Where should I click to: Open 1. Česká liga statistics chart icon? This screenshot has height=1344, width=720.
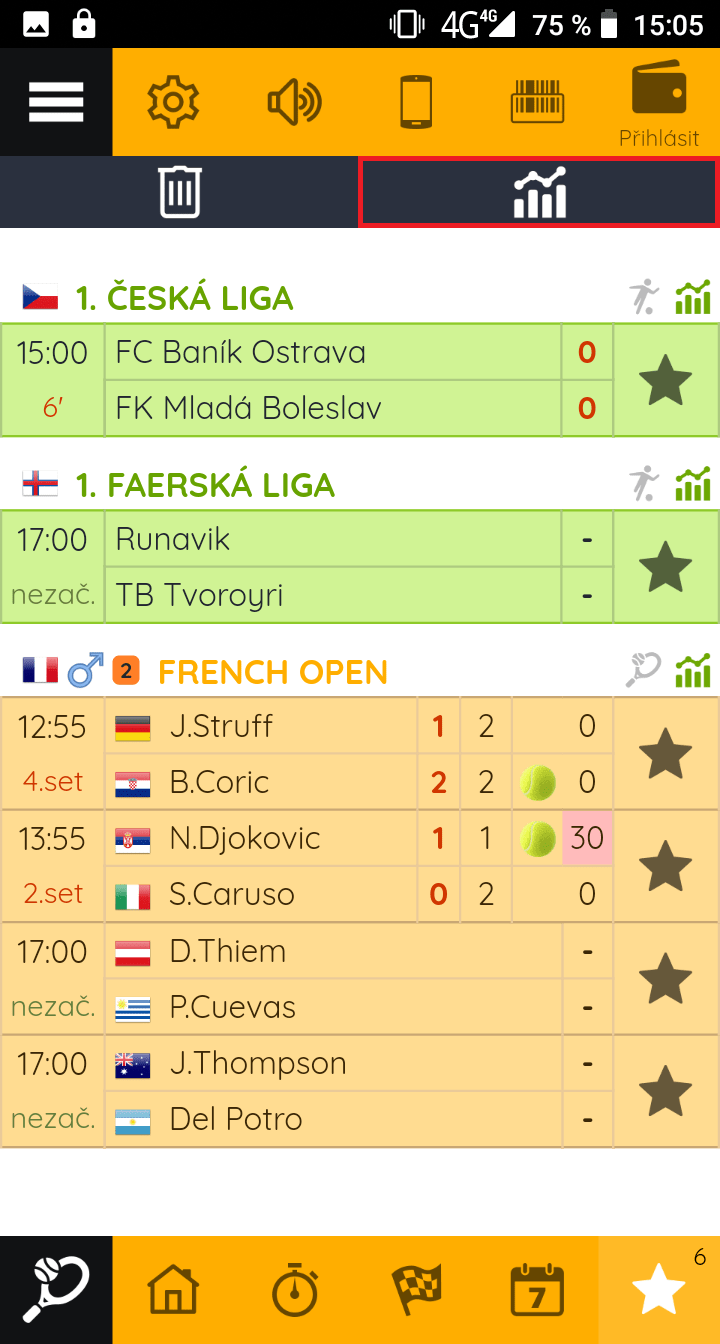point(693,298)
